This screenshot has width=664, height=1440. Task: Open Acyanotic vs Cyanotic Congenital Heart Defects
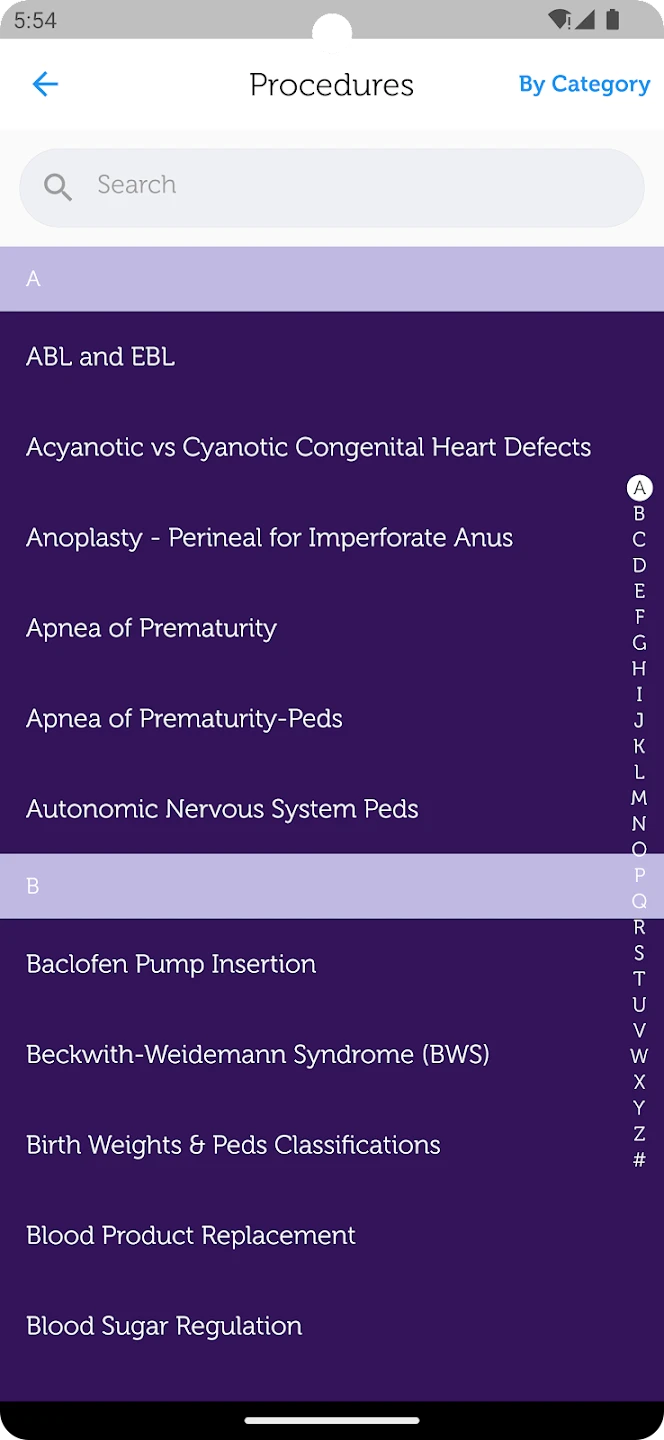point(308,447)
